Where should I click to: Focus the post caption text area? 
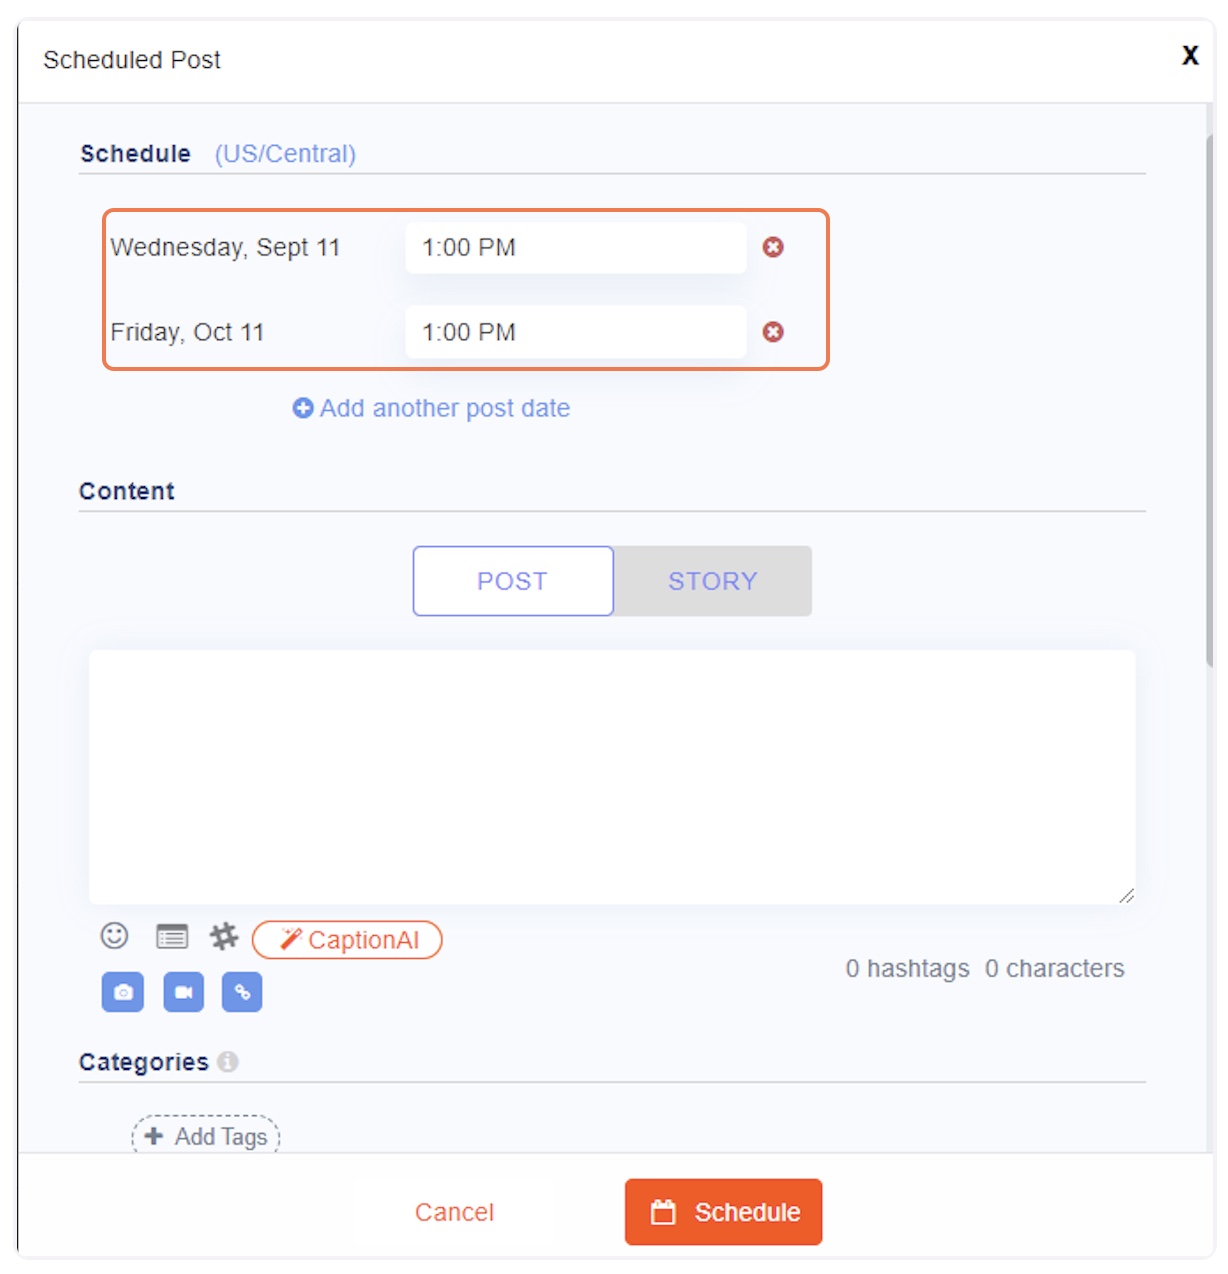point(612,777)
